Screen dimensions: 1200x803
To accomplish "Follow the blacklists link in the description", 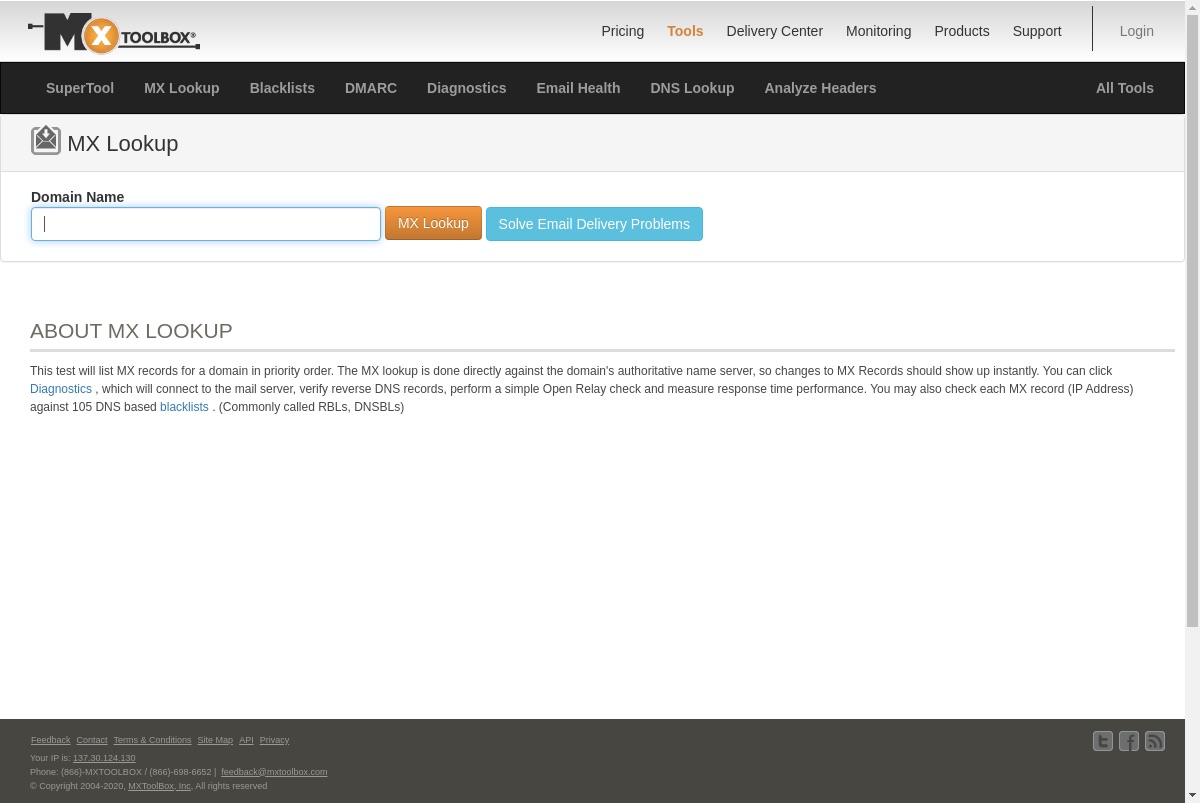I will 184,407.
